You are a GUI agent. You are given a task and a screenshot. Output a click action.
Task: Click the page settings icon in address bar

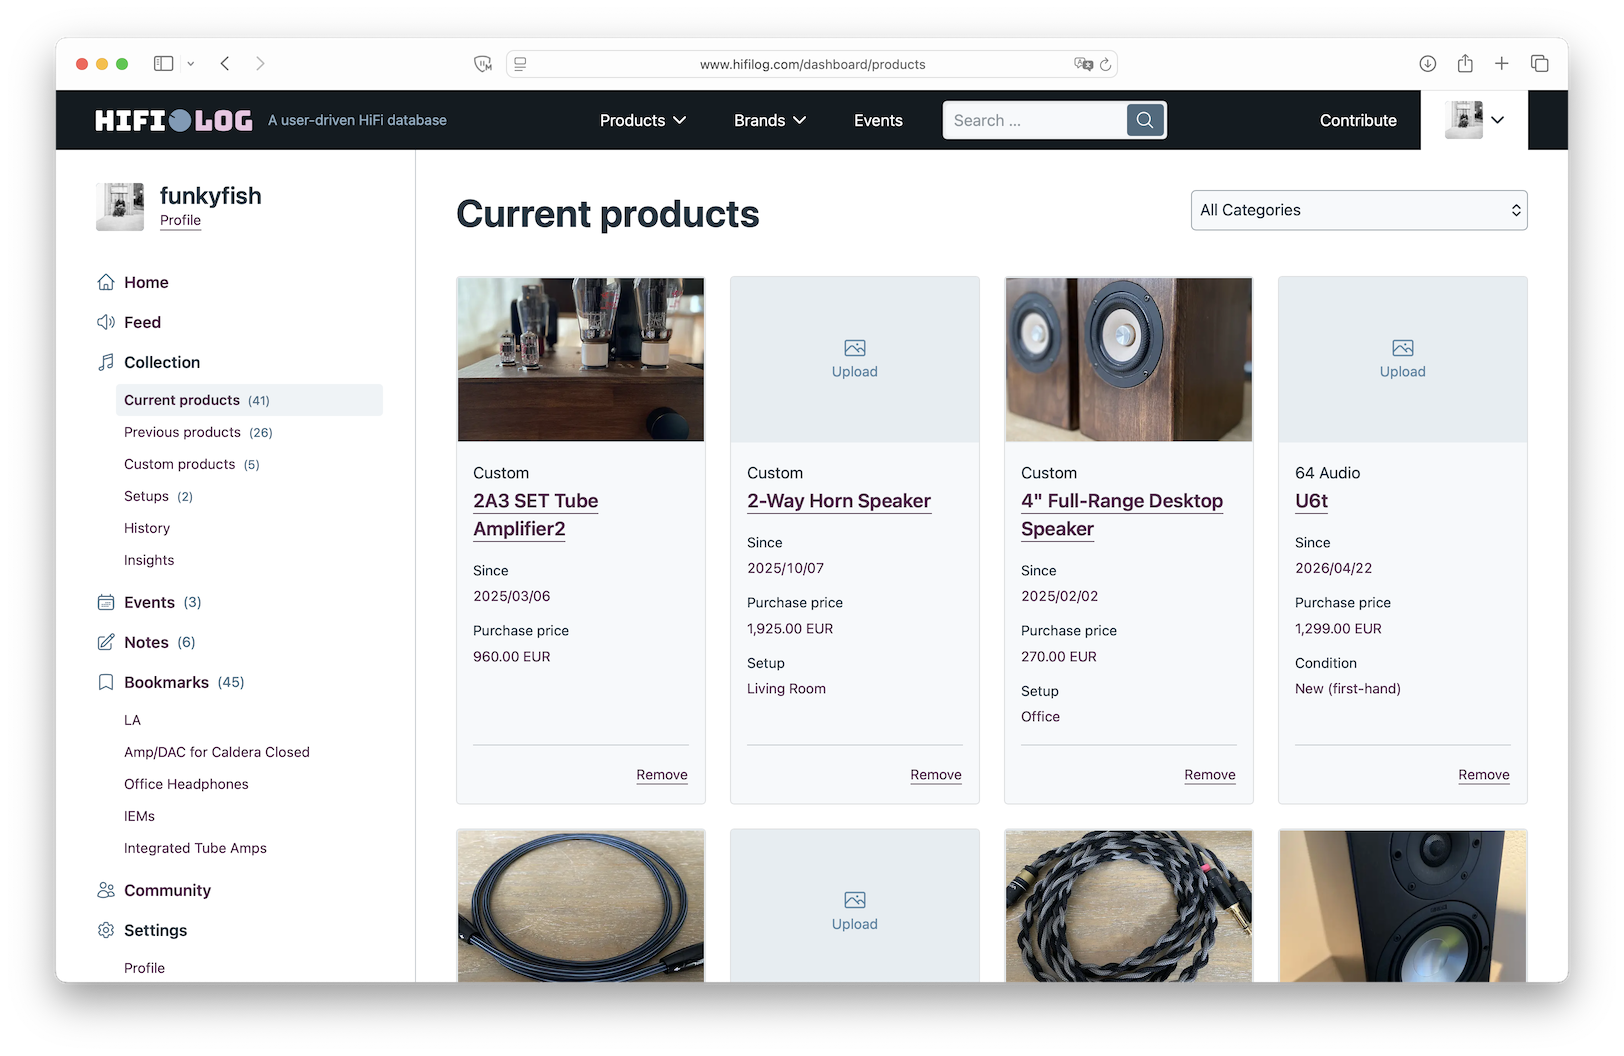[x=520, y=64]
